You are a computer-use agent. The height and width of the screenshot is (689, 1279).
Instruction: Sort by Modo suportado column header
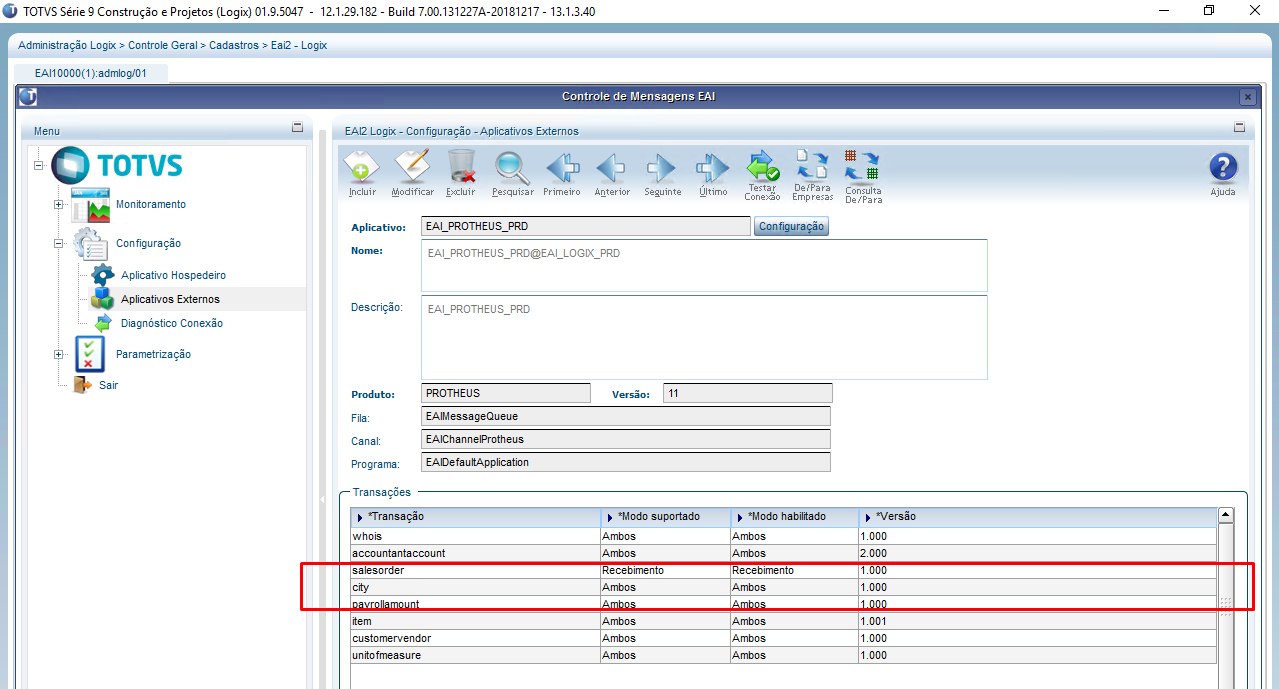666,517
